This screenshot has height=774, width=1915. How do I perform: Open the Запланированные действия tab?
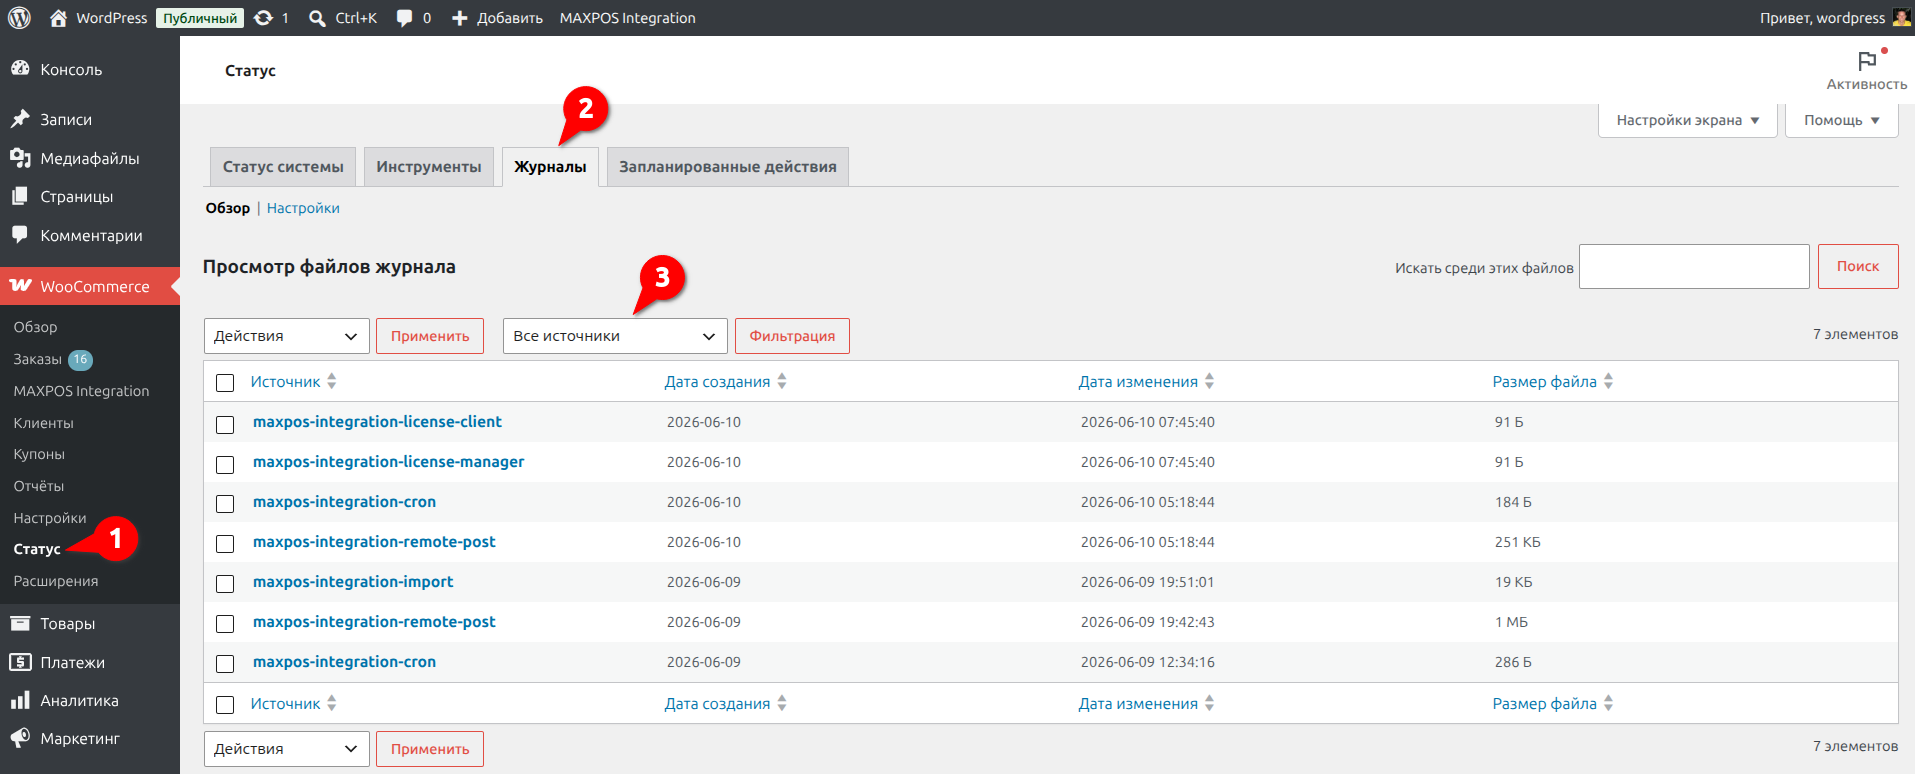(728, 167)
